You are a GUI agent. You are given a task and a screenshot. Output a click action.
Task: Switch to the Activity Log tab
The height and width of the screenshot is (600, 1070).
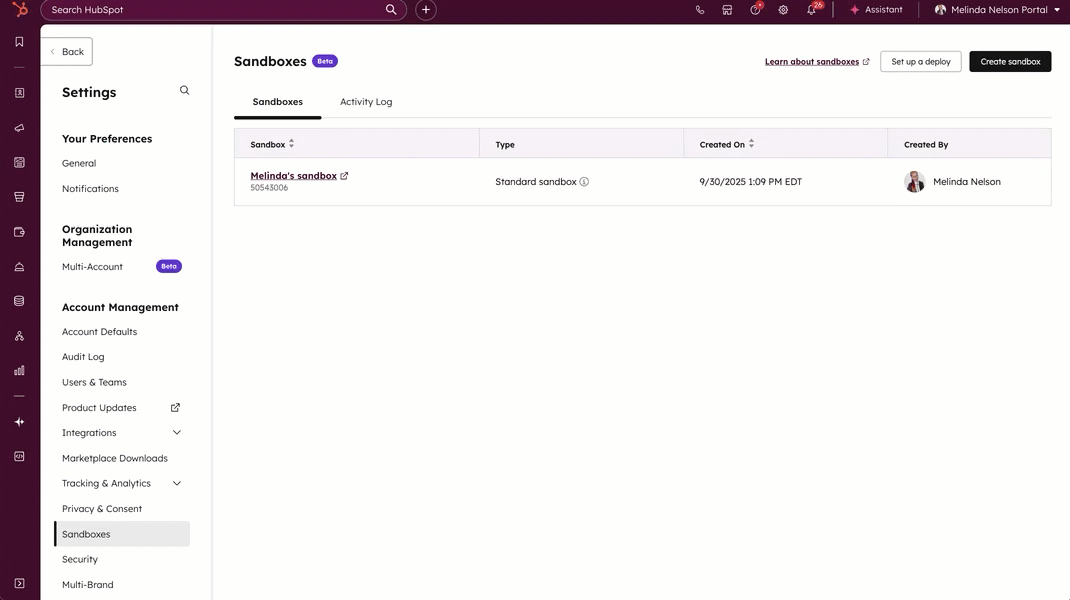click(366, 102)
